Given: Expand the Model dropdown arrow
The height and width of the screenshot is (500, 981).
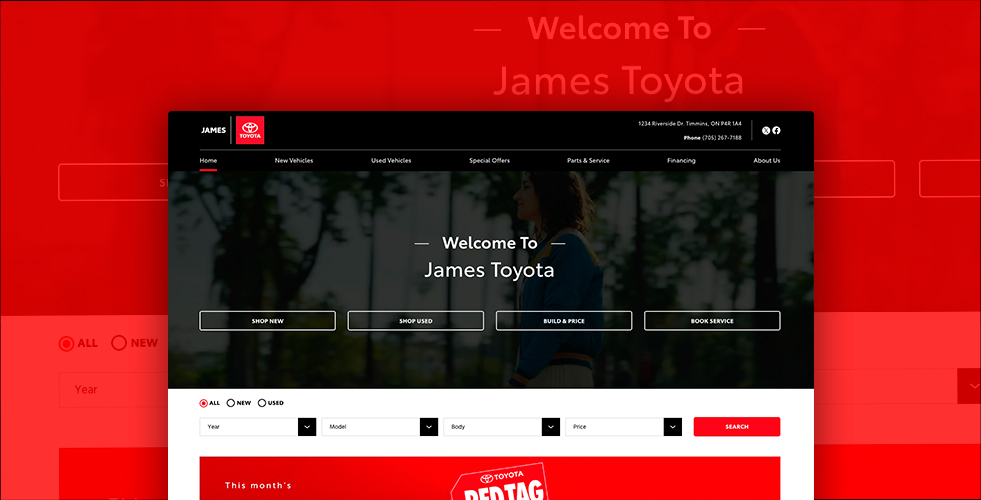Looking at the screenshot, I should click(x=429, y=427).
